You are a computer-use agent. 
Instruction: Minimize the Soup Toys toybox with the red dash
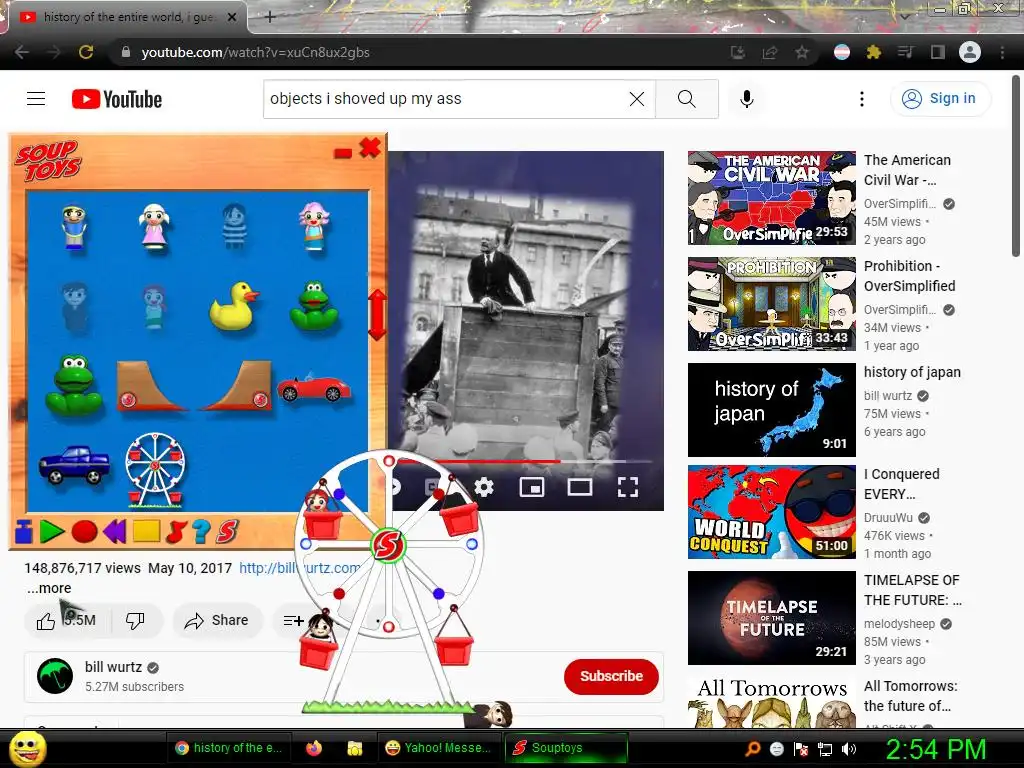click(x=343, y=153)
